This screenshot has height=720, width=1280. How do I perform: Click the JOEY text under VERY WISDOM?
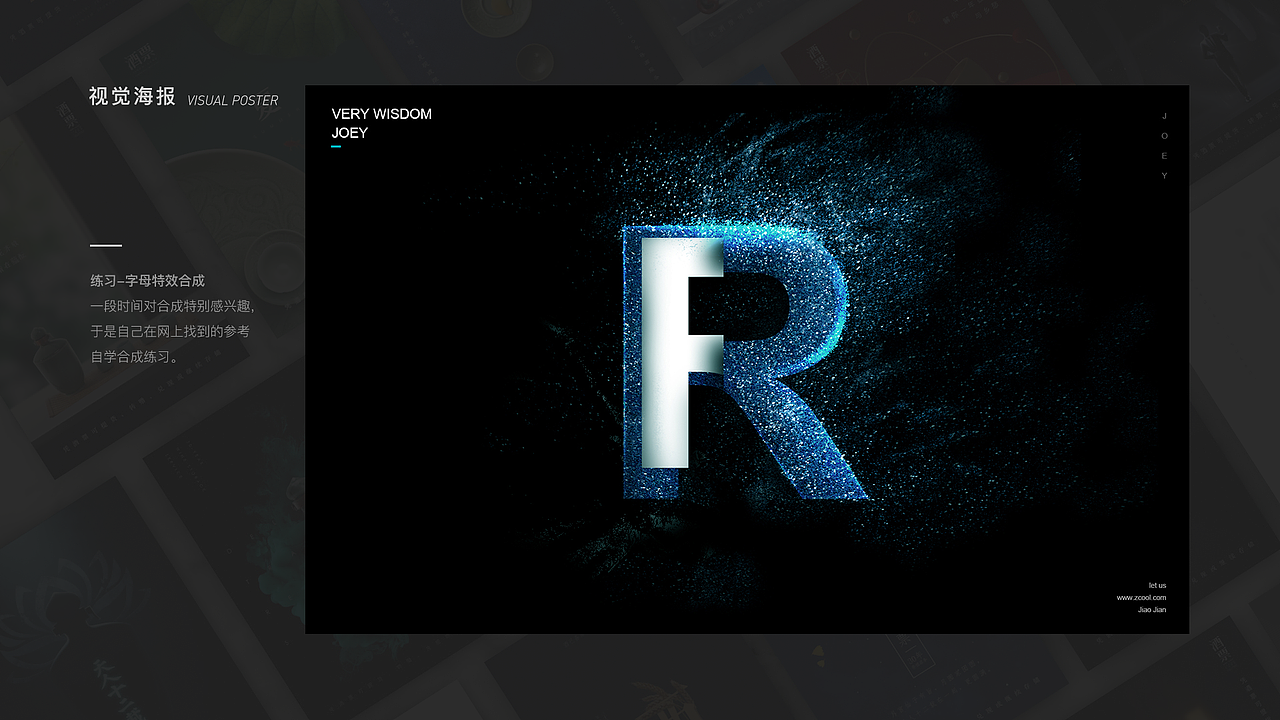pyautogui.click(x=350, y=133)
